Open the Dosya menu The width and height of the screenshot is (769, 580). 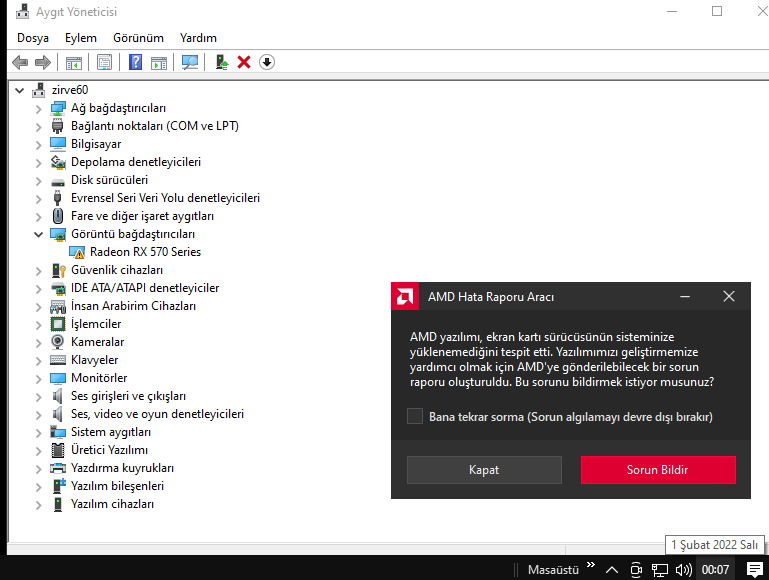point(33,38)
